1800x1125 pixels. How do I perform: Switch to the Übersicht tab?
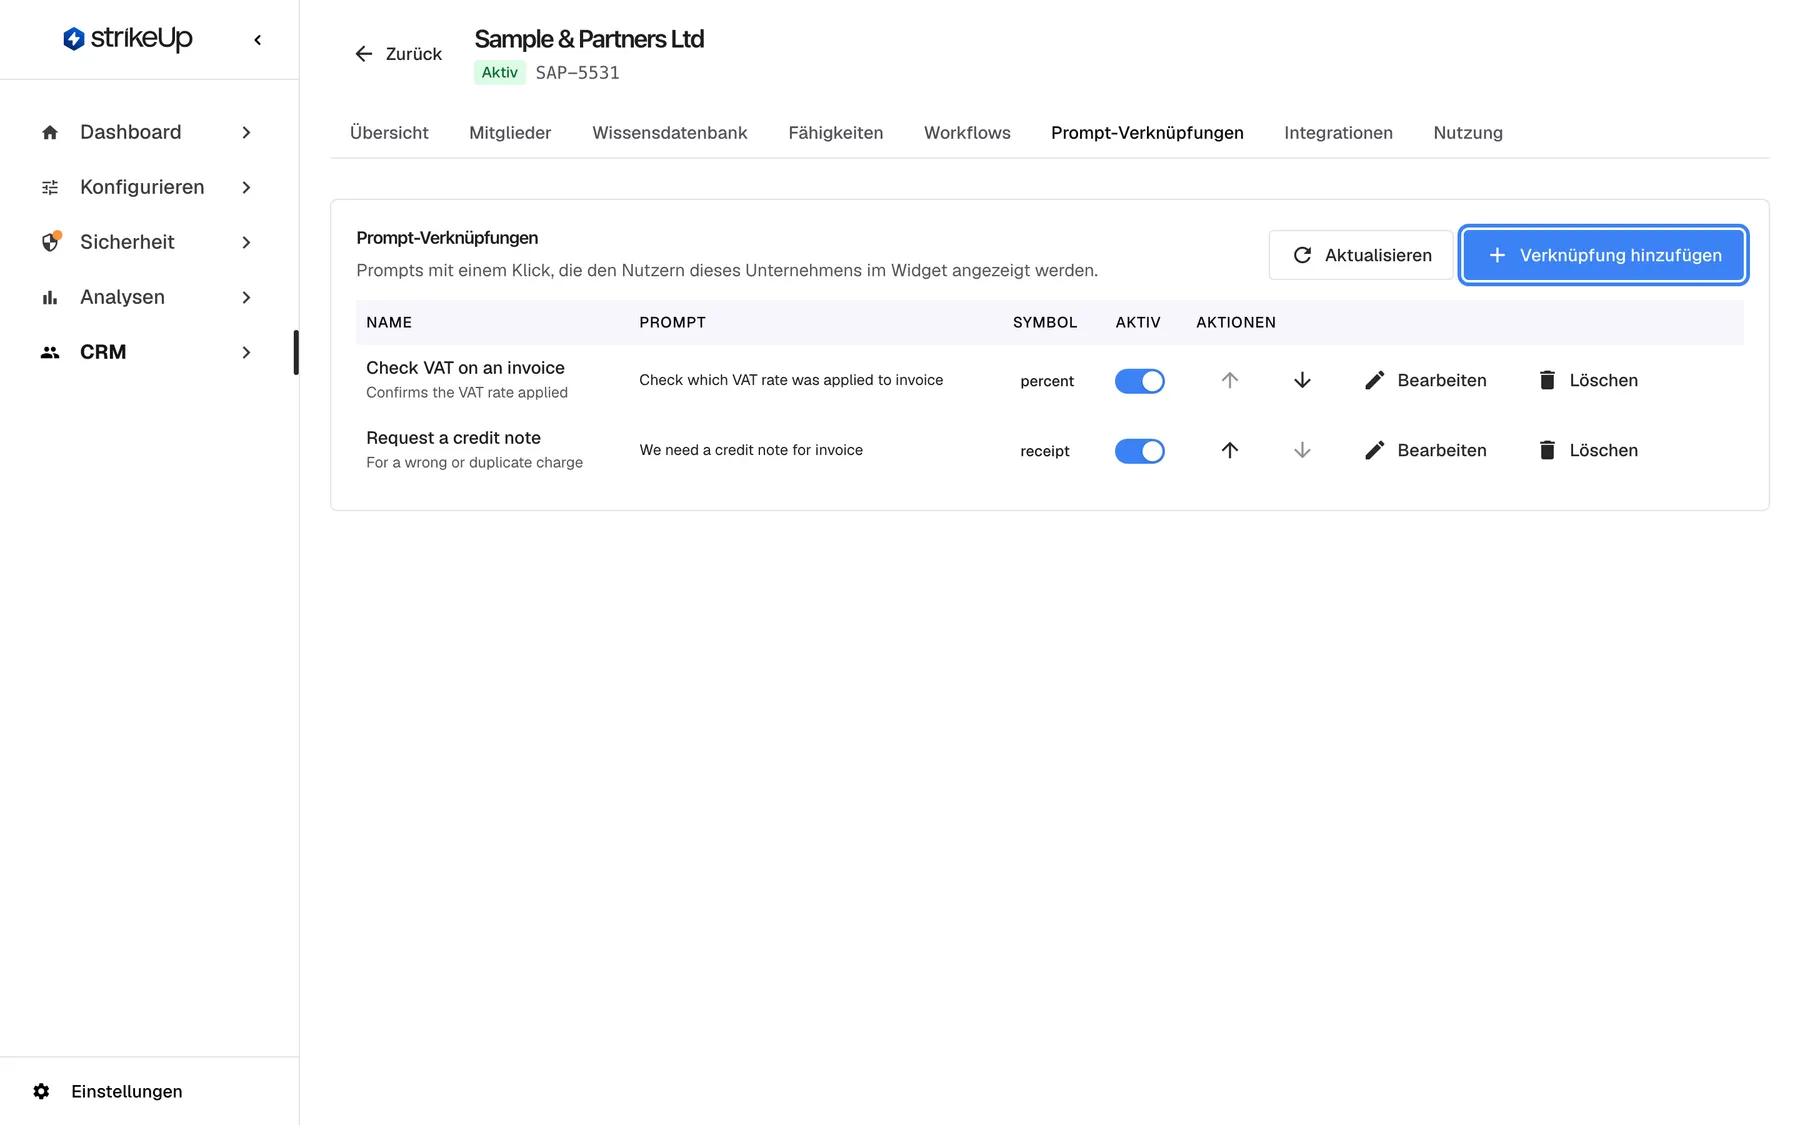pos(389,133)
